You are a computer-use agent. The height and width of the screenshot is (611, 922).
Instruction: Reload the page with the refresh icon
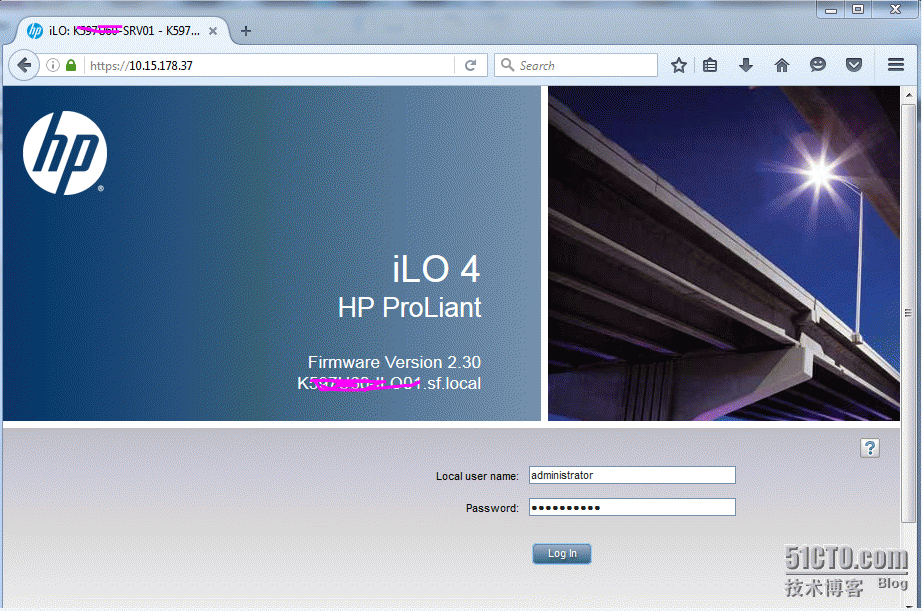point(470,65)
